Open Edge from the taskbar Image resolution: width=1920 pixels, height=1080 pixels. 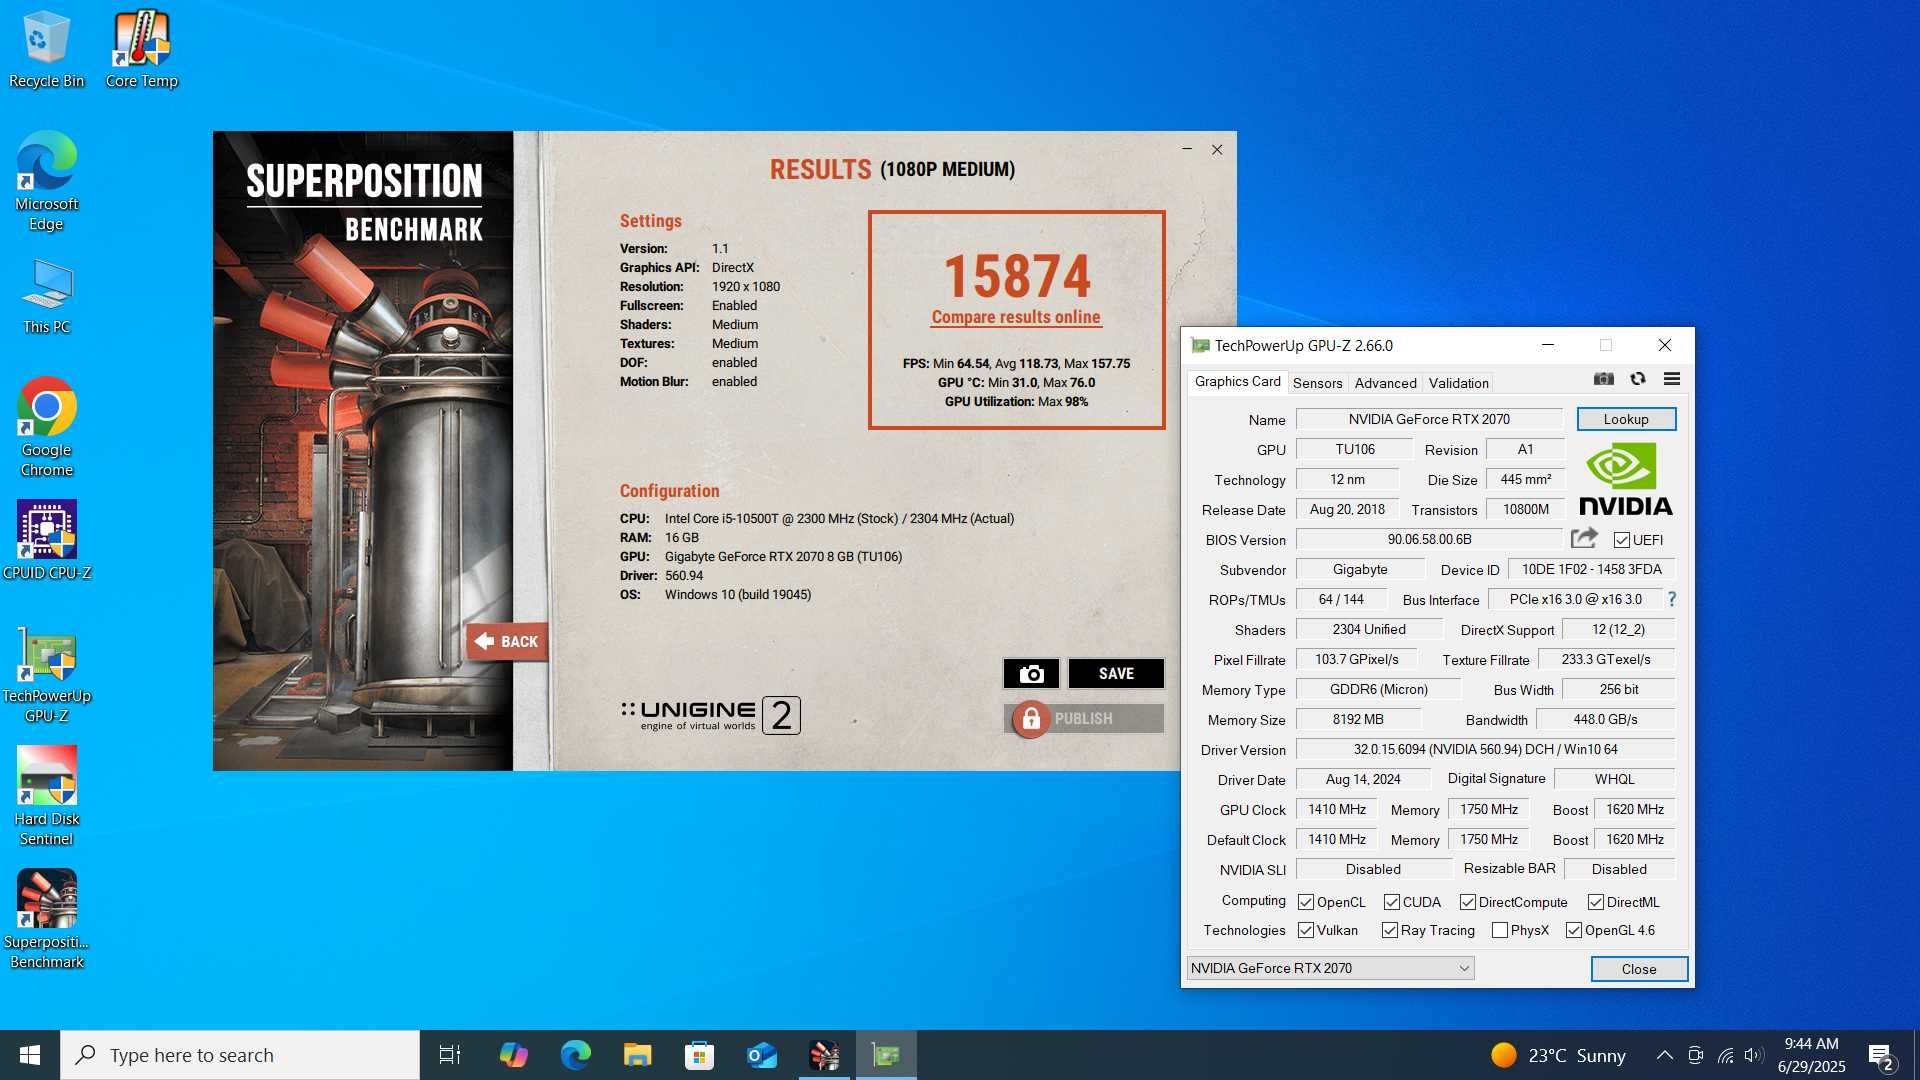(575, 1055)
